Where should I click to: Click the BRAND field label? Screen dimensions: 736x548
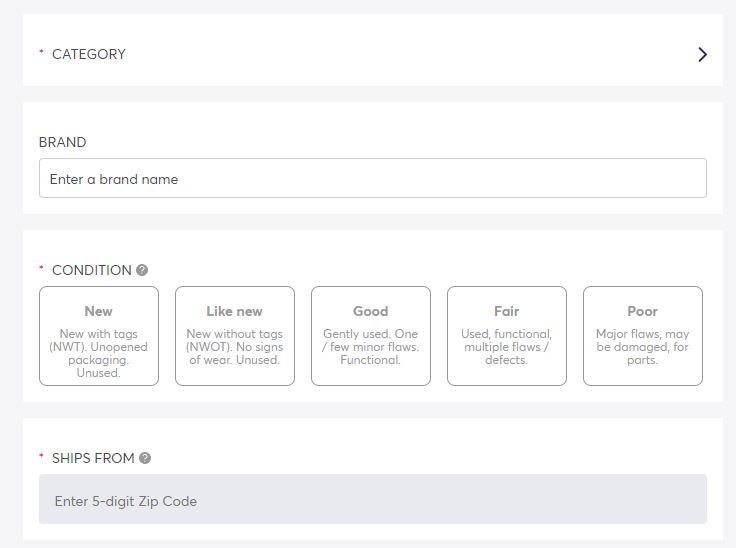(62, 142)
